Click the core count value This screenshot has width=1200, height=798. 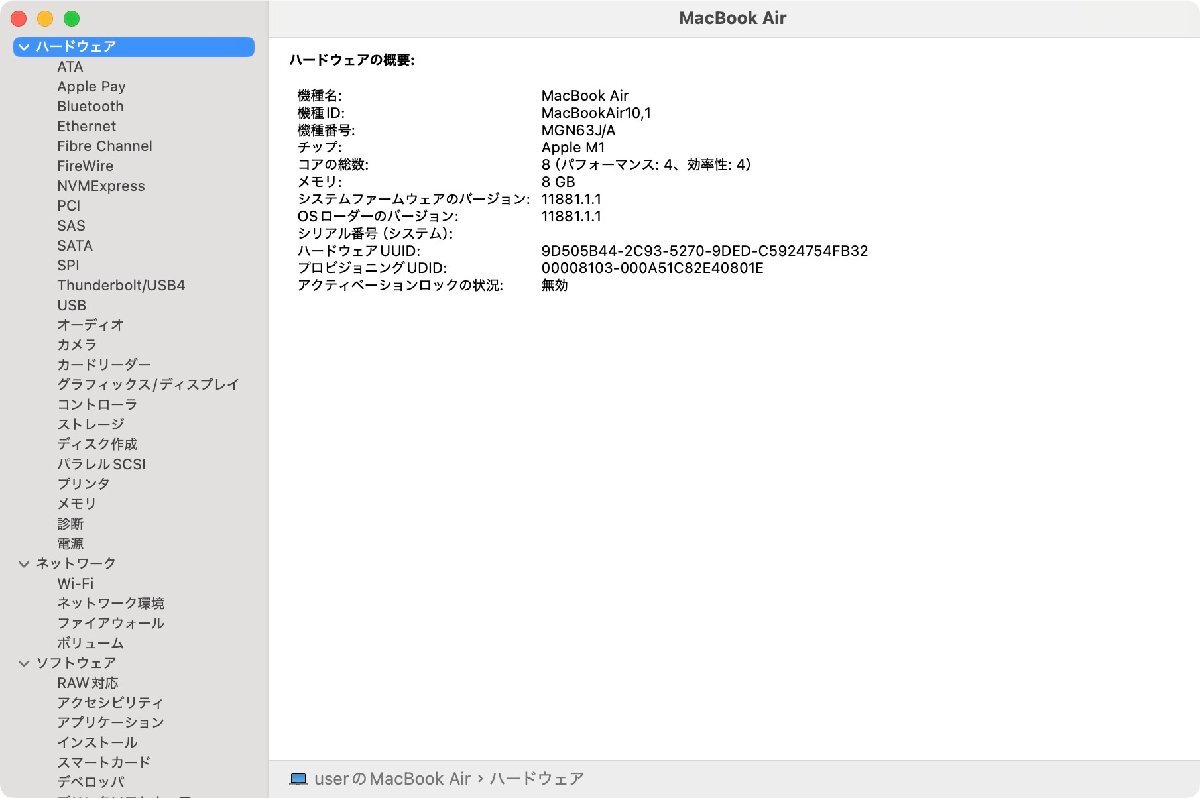click(646, 165)
